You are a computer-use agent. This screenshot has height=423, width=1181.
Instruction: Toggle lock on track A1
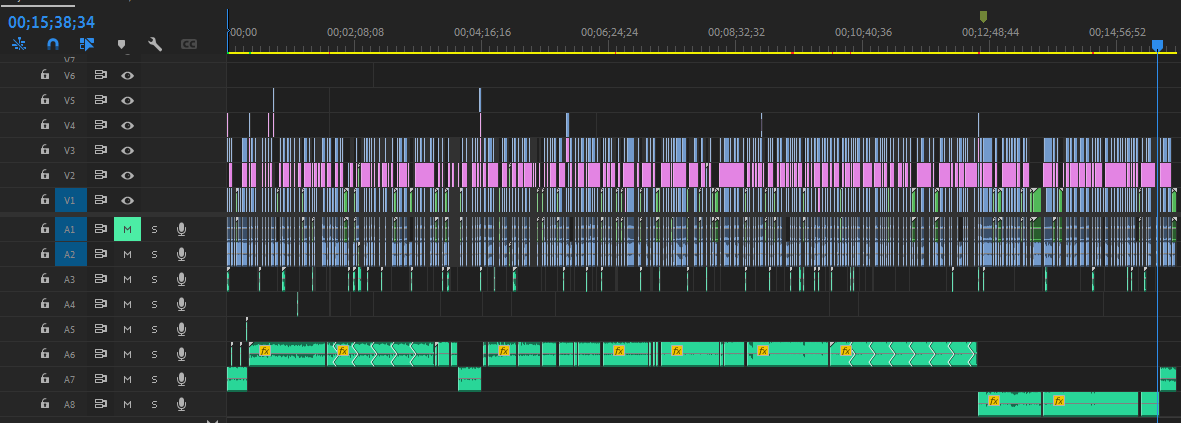point(44,229)
